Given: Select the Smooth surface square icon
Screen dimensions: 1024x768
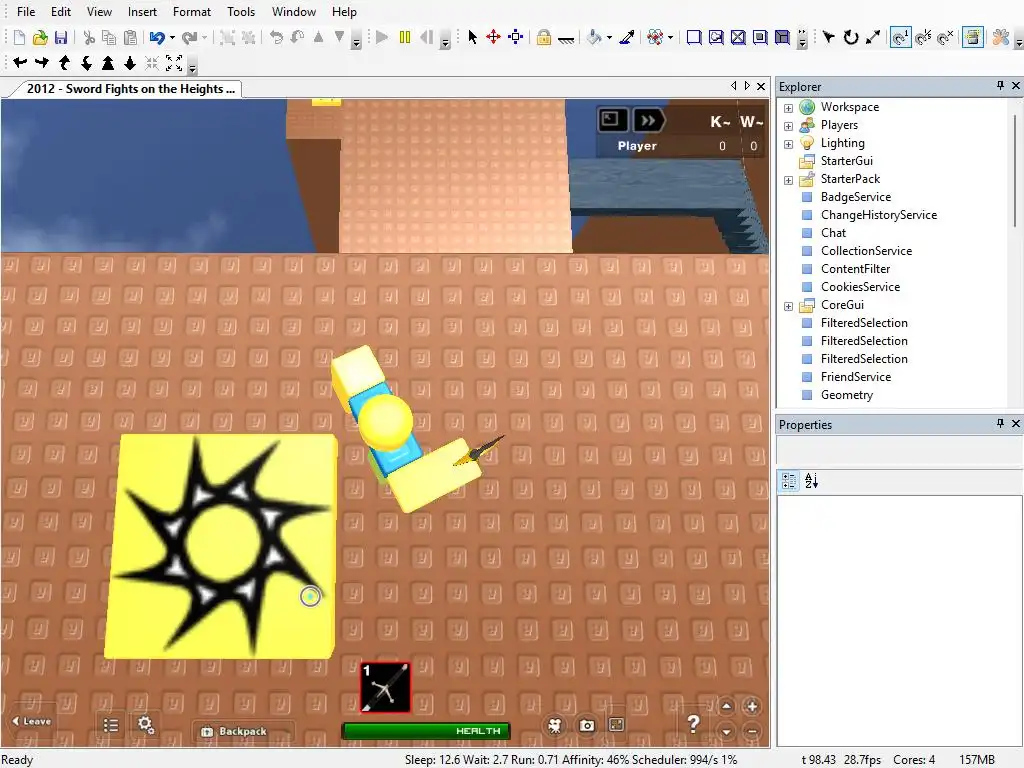Looking at the screenshot, I should click(694, 37).
